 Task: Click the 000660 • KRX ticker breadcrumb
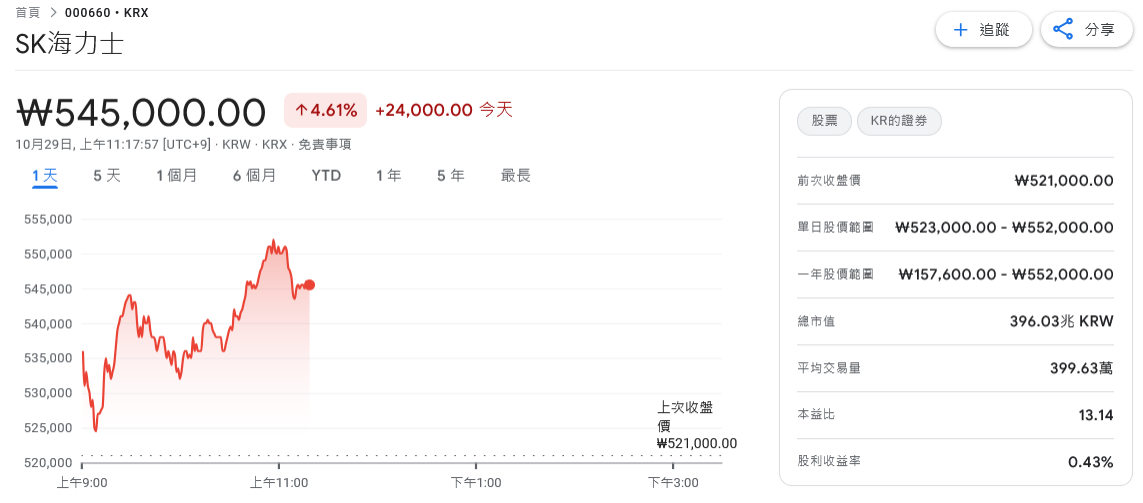106,13
